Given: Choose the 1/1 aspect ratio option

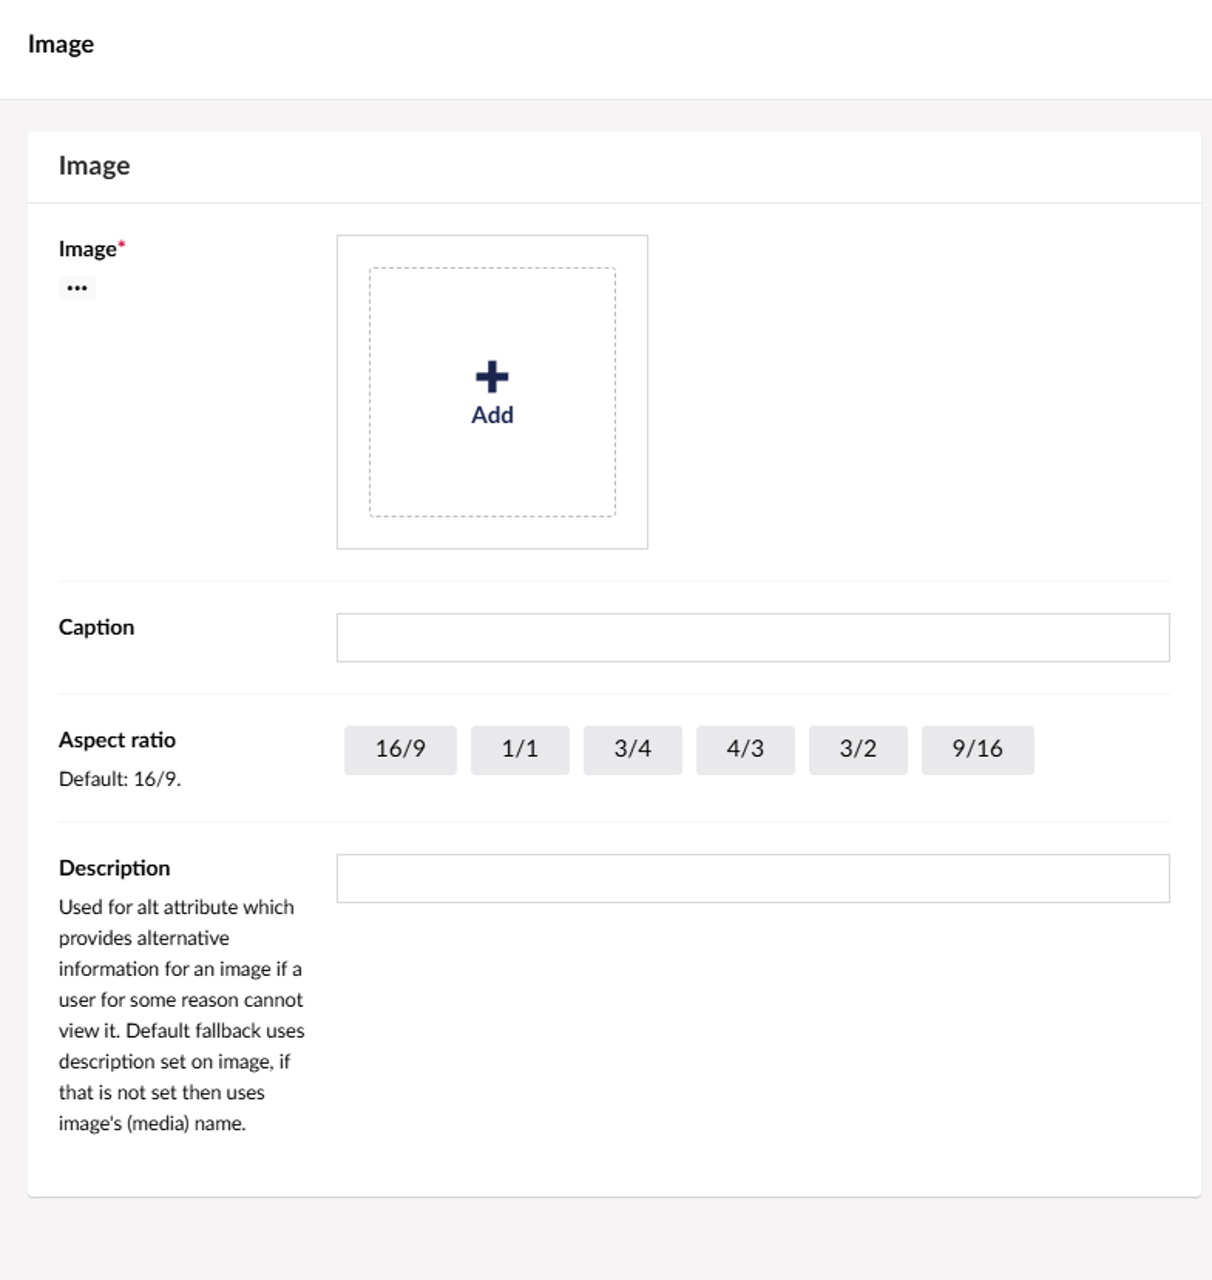Looking at the screenshot, I should coord(520,749).
